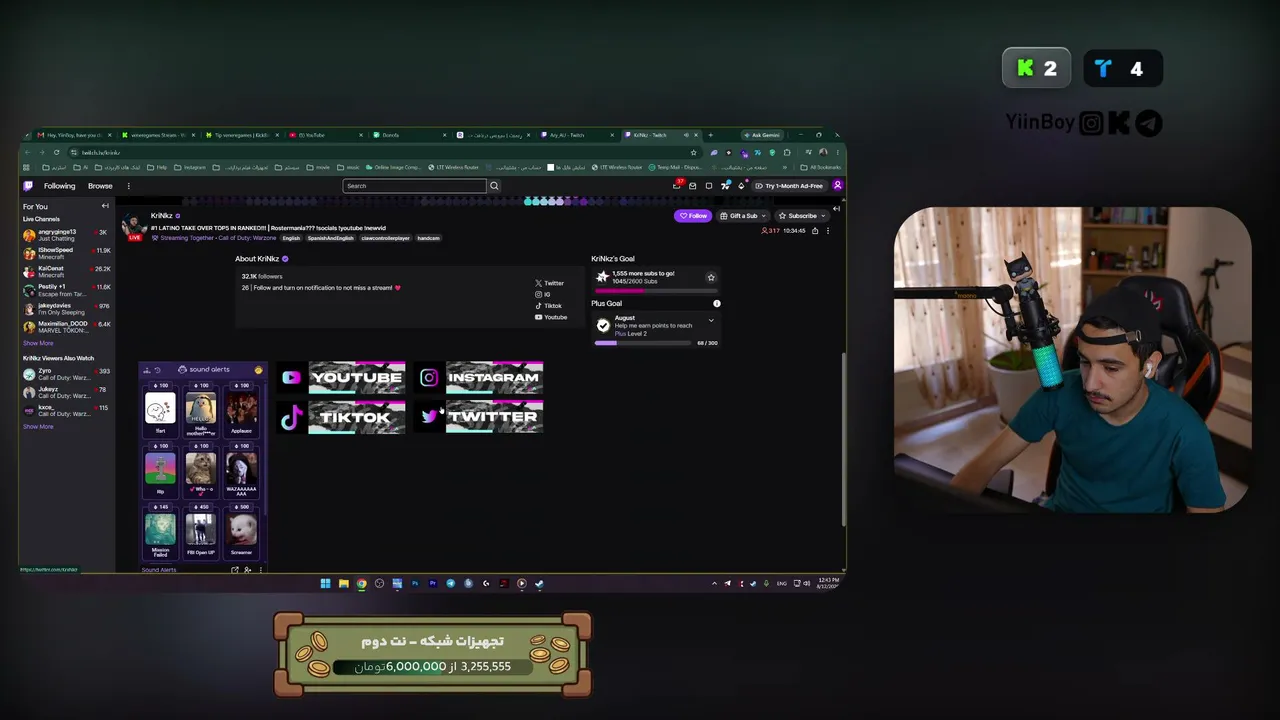
Task: Click the search magnifier button
Action: coord(494,186)
